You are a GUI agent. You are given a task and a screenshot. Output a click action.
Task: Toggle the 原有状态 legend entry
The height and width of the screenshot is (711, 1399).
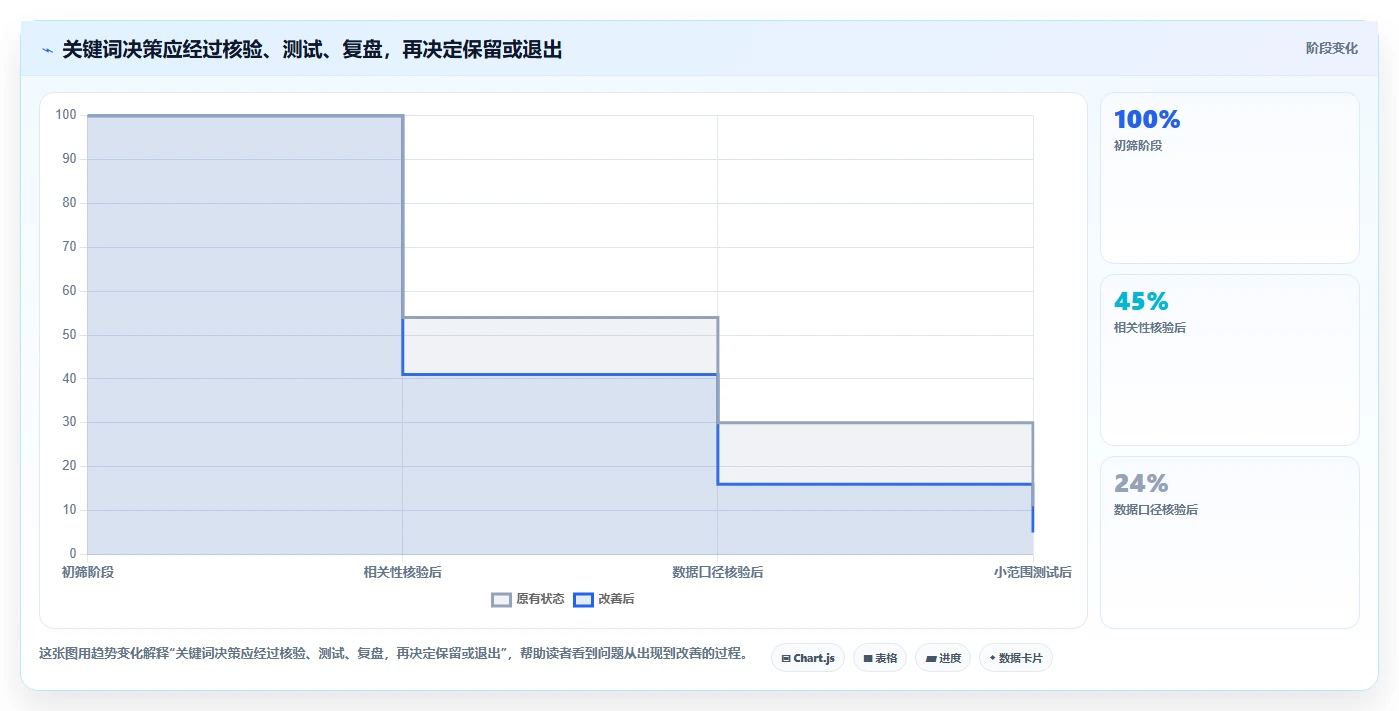click(528, 599)
